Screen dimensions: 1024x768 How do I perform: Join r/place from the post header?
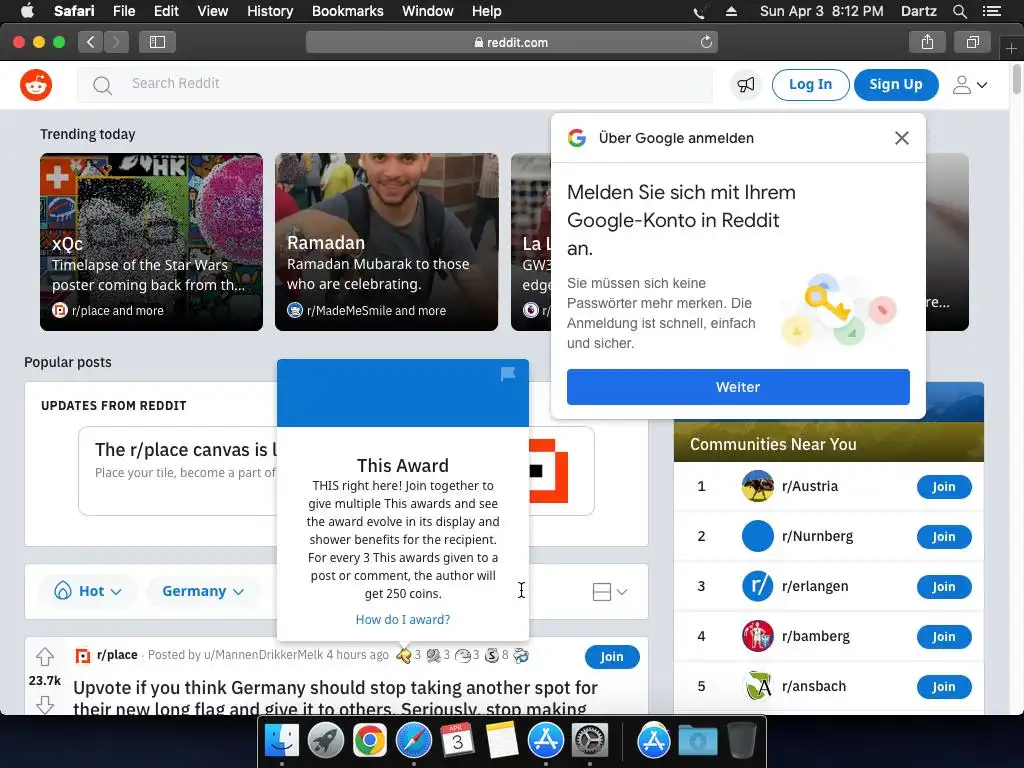pyautogui.click(x=612, y=656)
